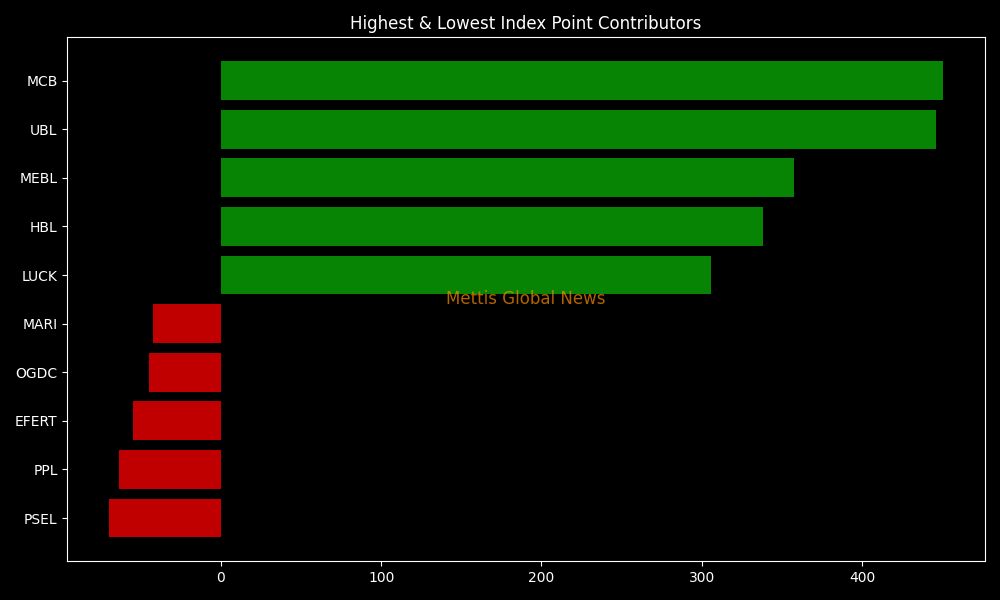Select the green UBL bar
This screenshot has width=1000, height=600.
[x=578, y=130]
